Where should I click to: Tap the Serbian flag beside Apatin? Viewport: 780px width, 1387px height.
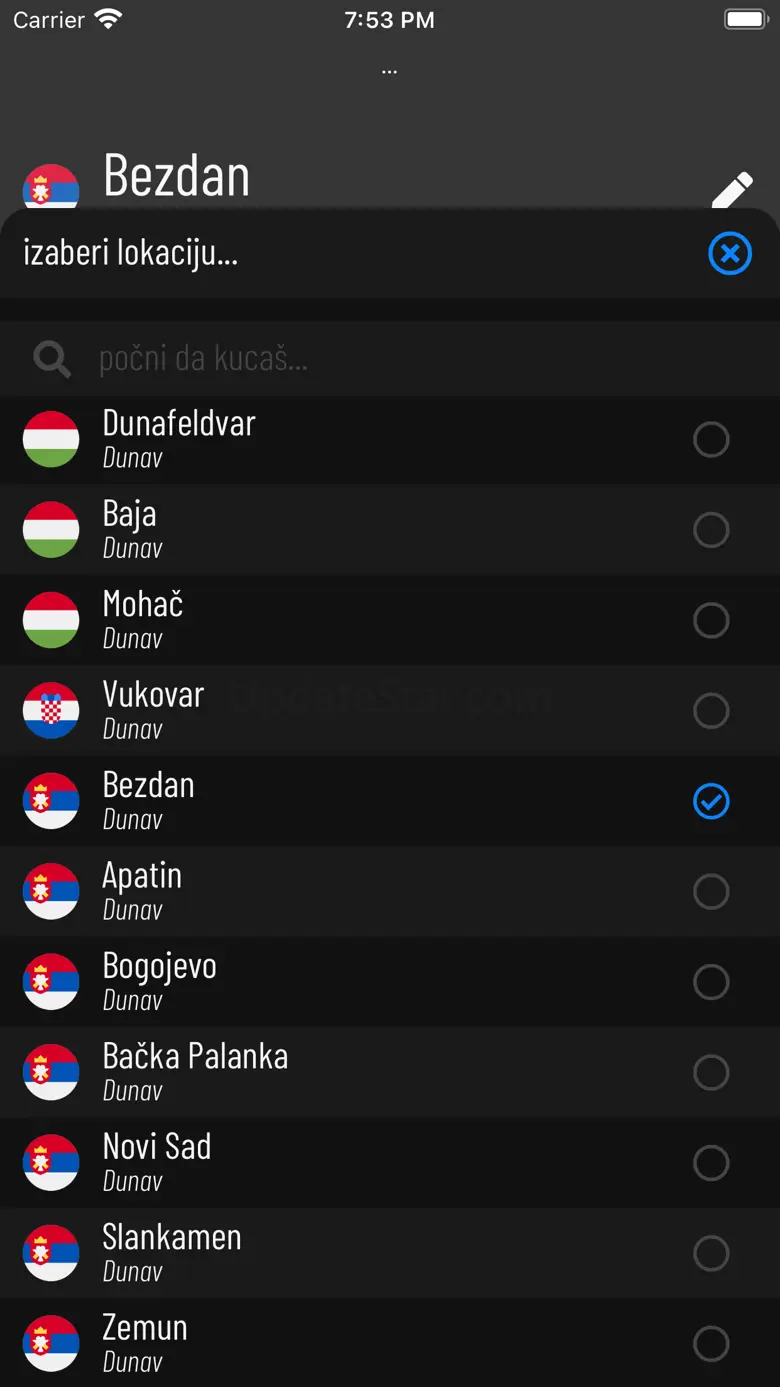[51, 891]
